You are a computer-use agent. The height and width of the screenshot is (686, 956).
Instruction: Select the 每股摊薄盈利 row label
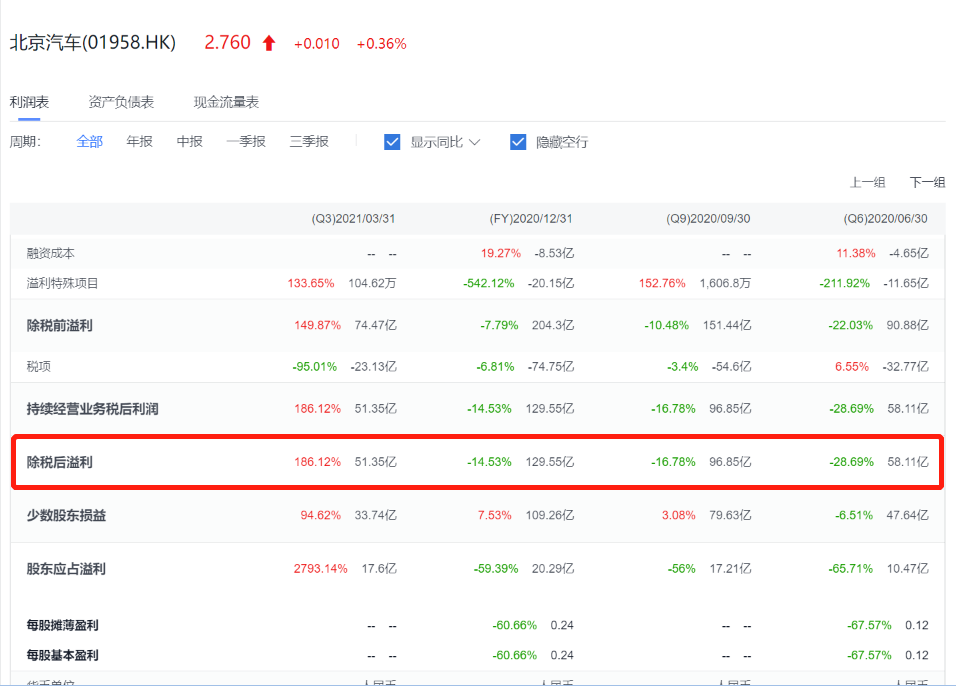click(x=62, y=625)
